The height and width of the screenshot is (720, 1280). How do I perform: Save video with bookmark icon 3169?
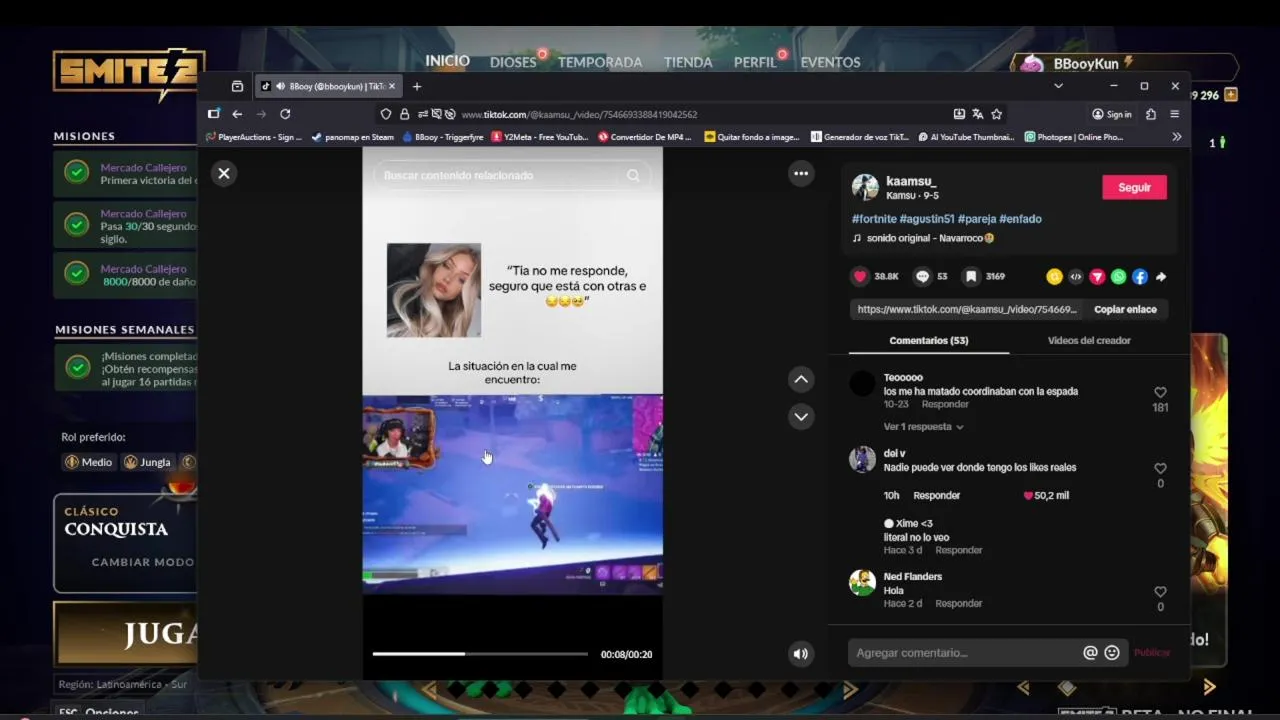pyautogui.click(x=971, y=276)
